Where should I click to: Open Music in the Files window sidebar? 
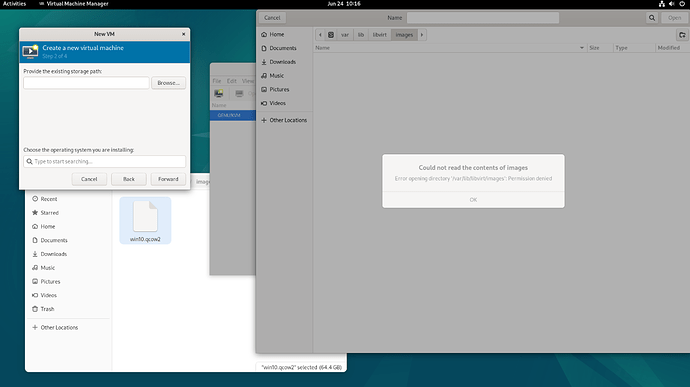67,268
